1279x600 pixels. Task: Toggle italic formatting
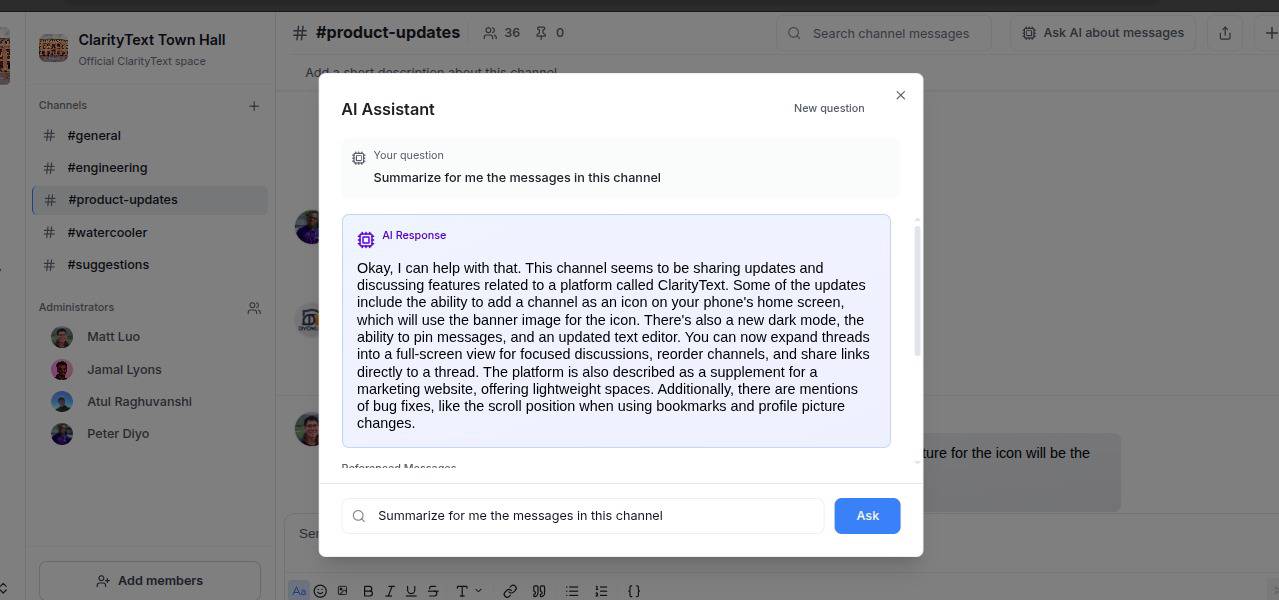click(390, 591)
